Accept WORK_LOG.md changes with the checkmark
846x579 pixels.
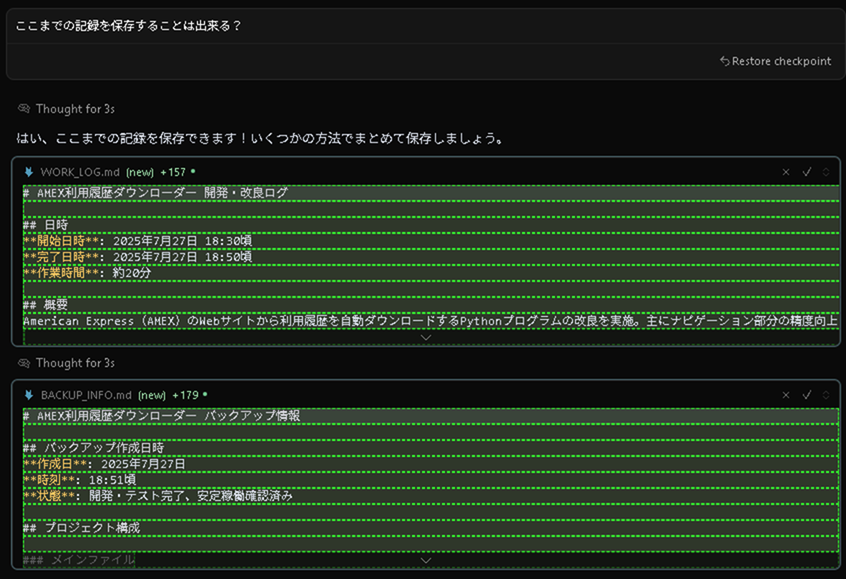pyautogui.click(x=807, y=172)
